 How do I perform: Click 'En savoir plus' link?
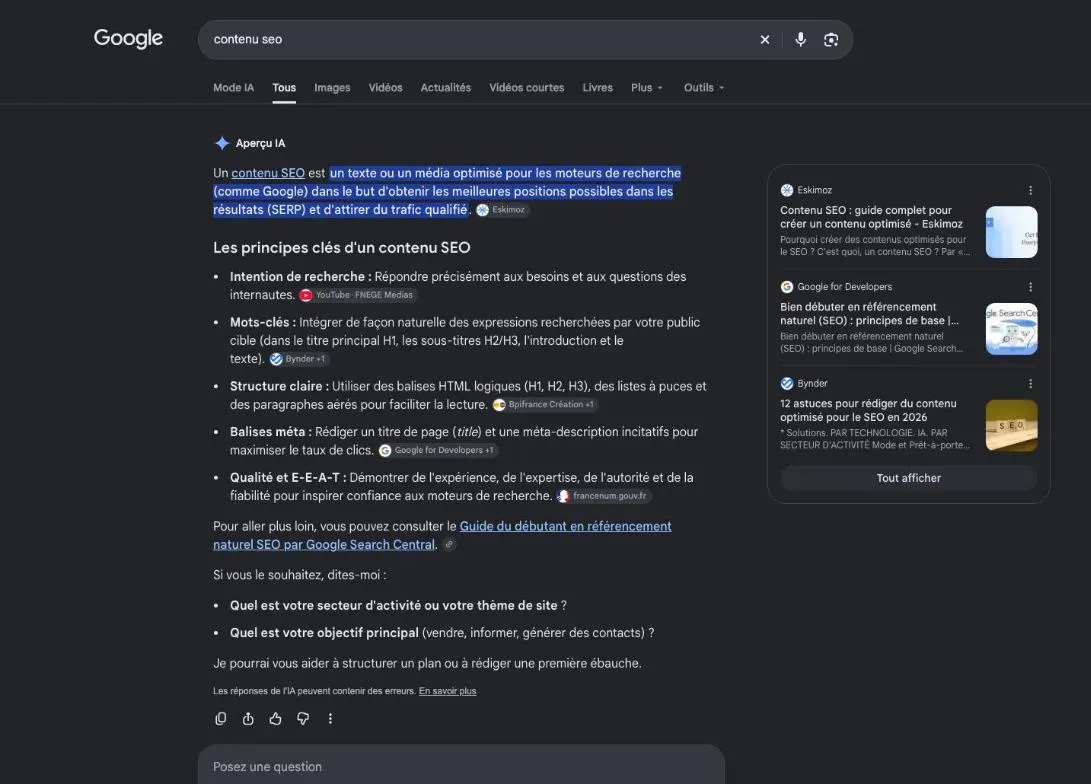pyautogui.click(x=447, y=691)
